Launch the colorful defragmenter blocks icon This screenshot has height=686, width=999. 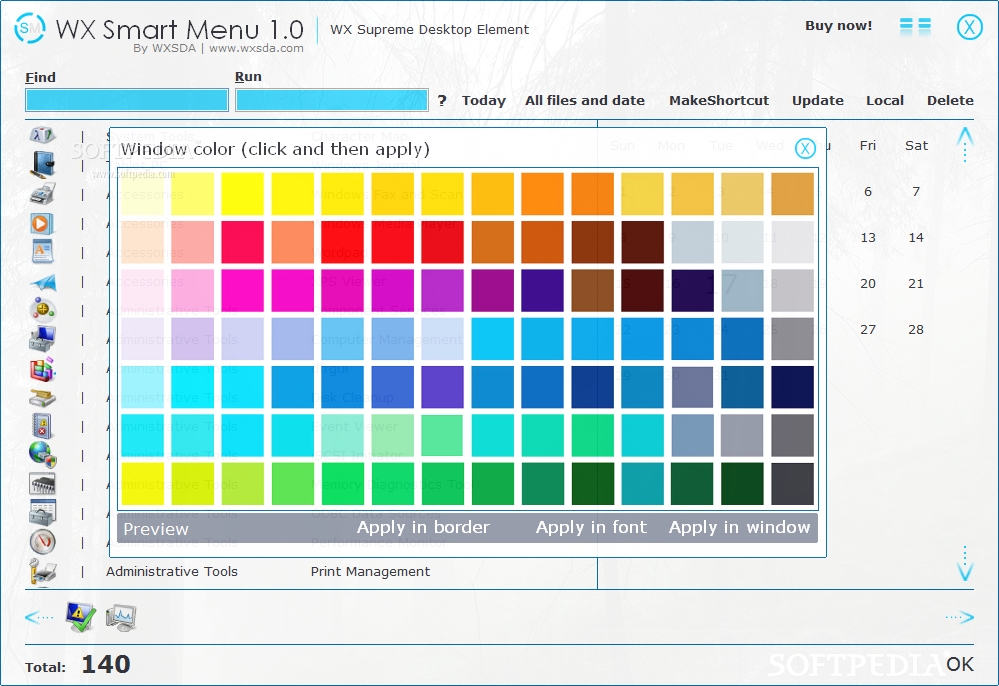click(x=42, y=369)
